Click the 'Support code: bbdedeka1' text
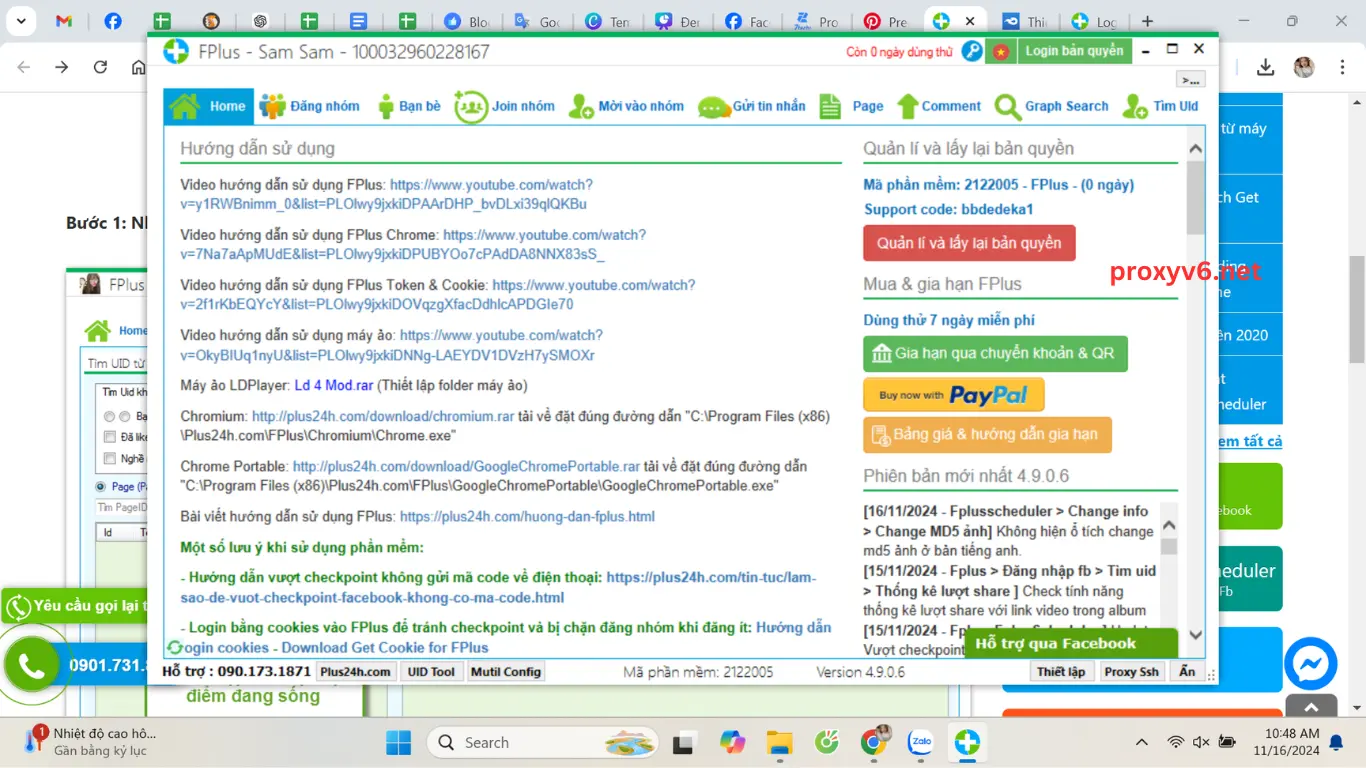Viewport: 1366px width, 768px height. [x=948, y=209]
